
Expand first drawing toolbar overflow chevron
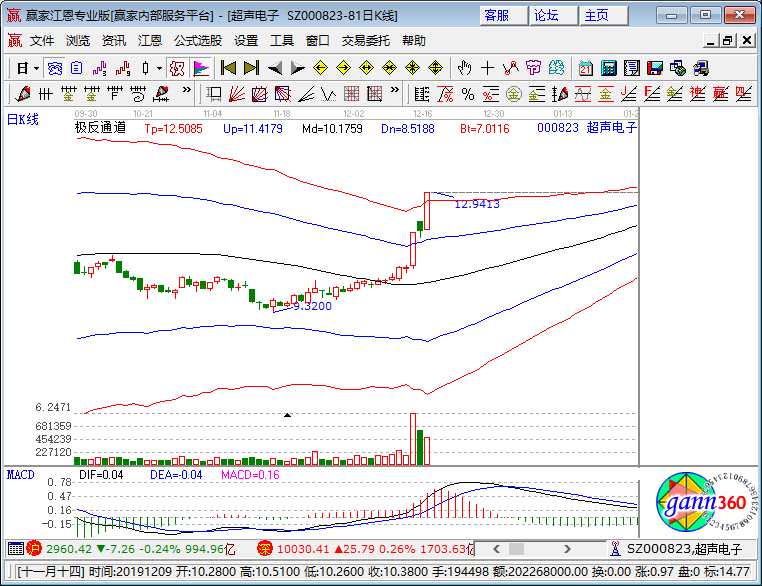tap(187, 90)
